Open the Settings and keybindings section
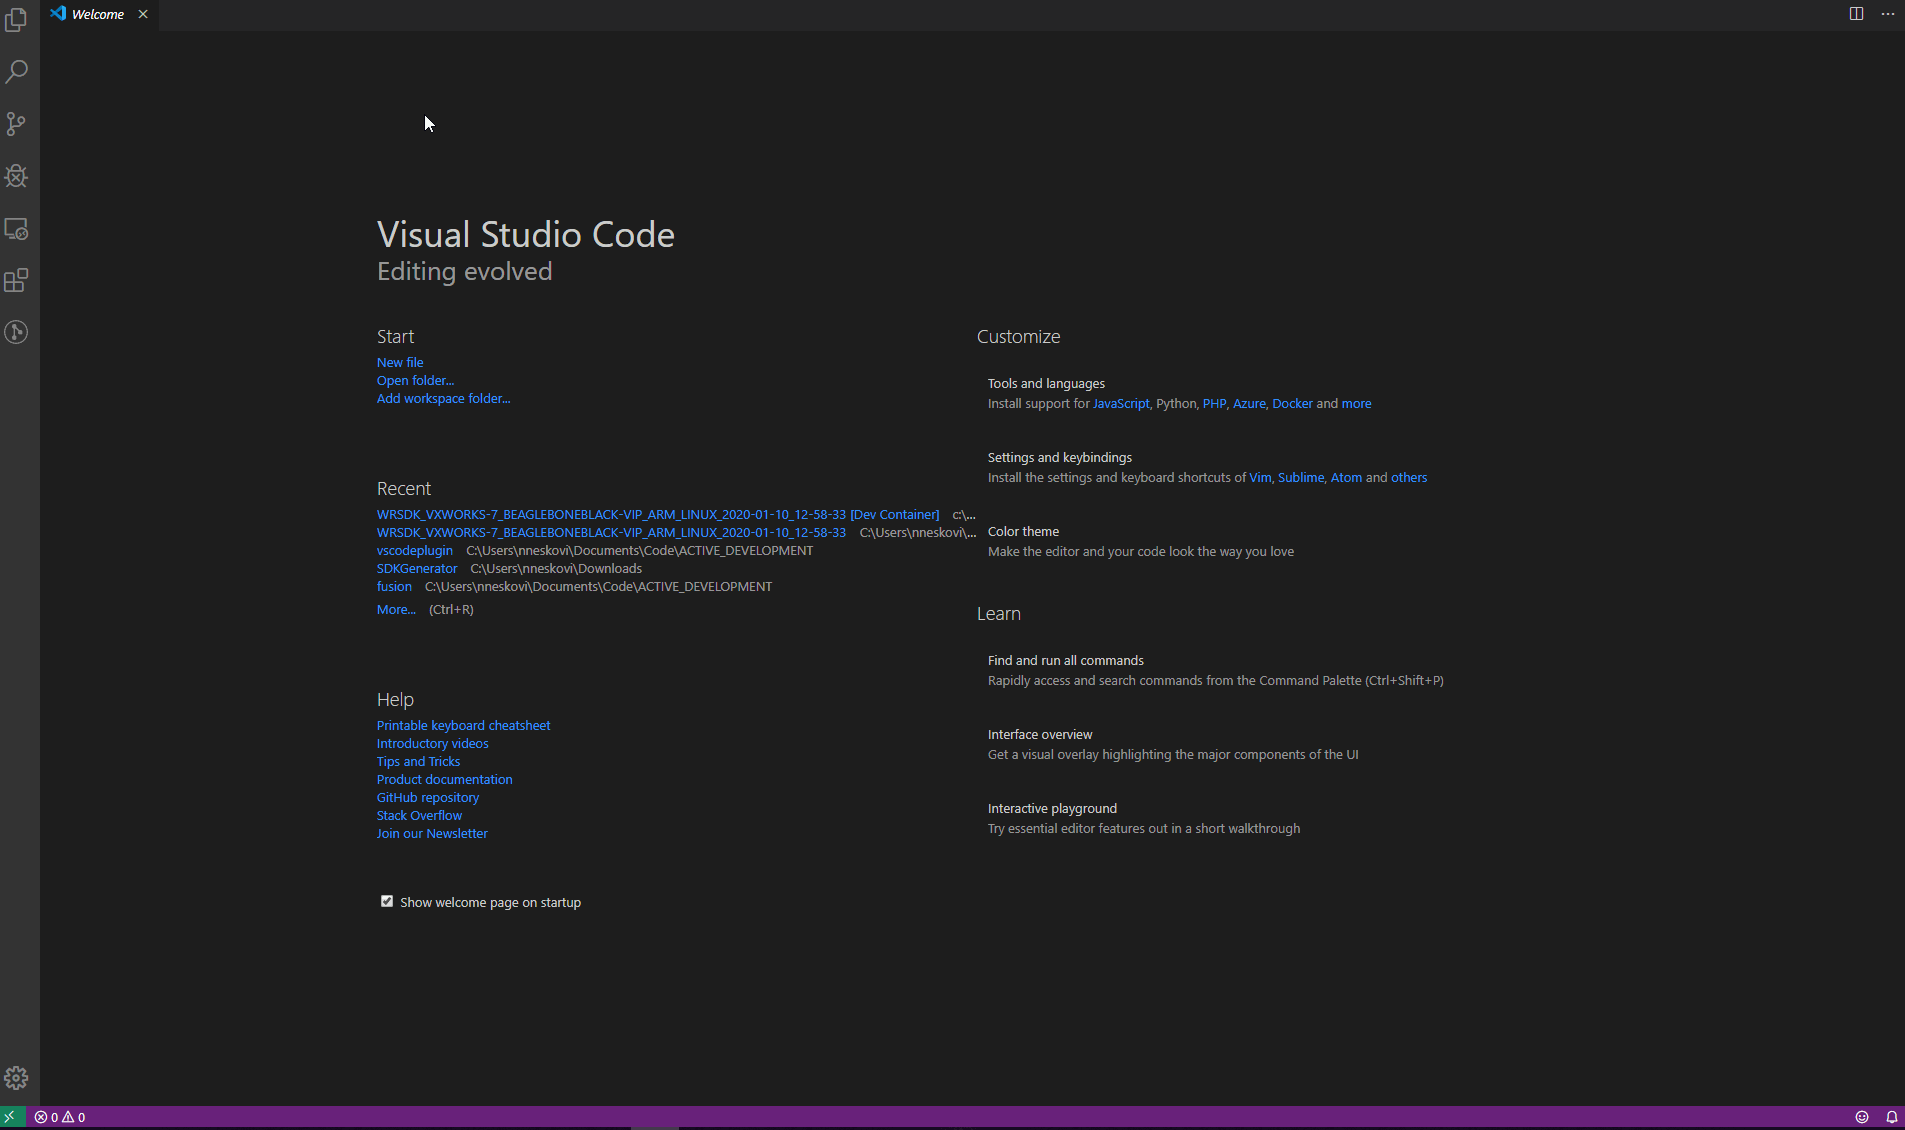 1060,457
